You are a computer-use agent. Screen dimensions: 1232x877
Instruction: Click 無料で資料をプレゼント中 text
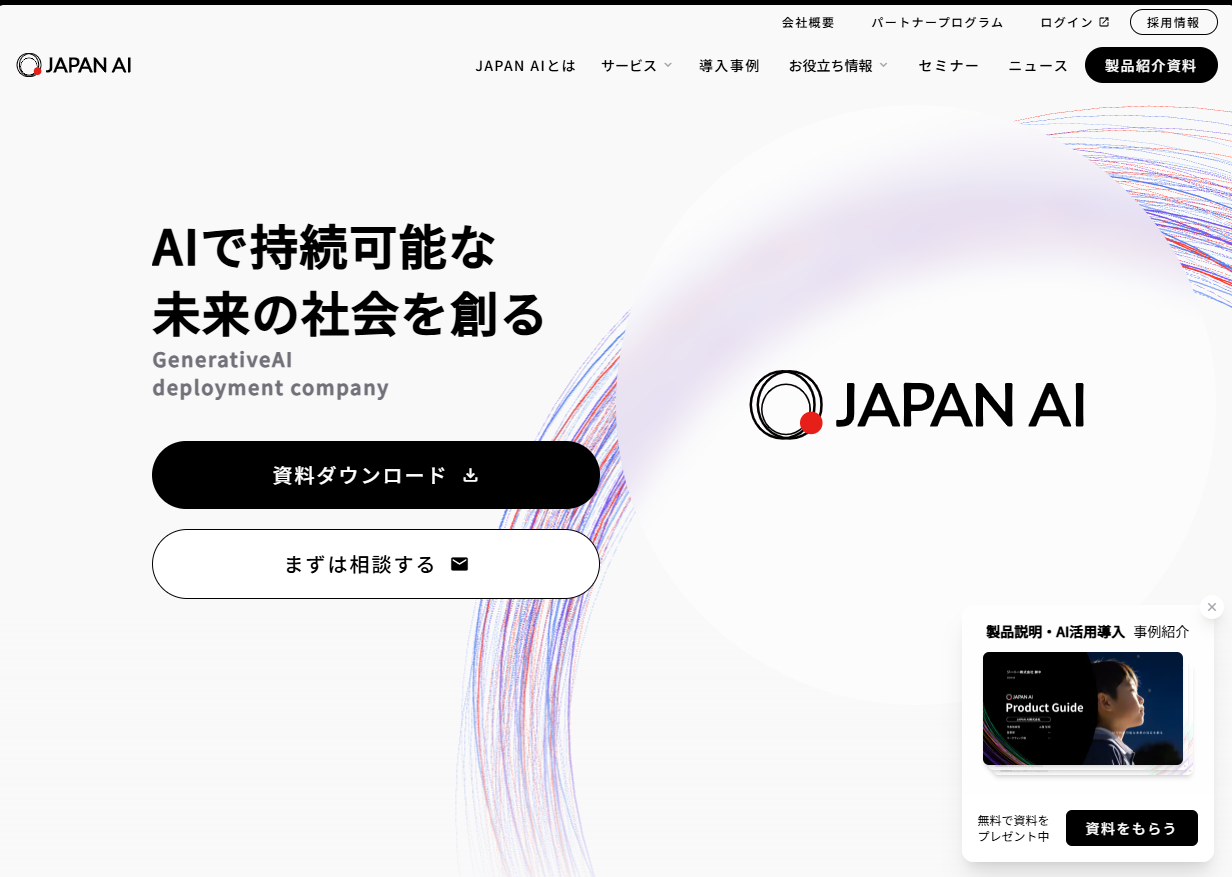1013,828
